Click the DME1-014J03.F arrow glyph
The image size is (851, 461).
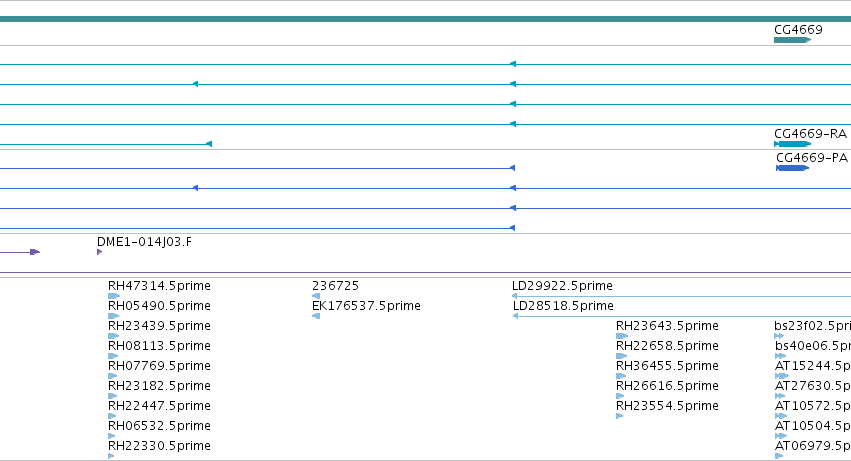100,252
